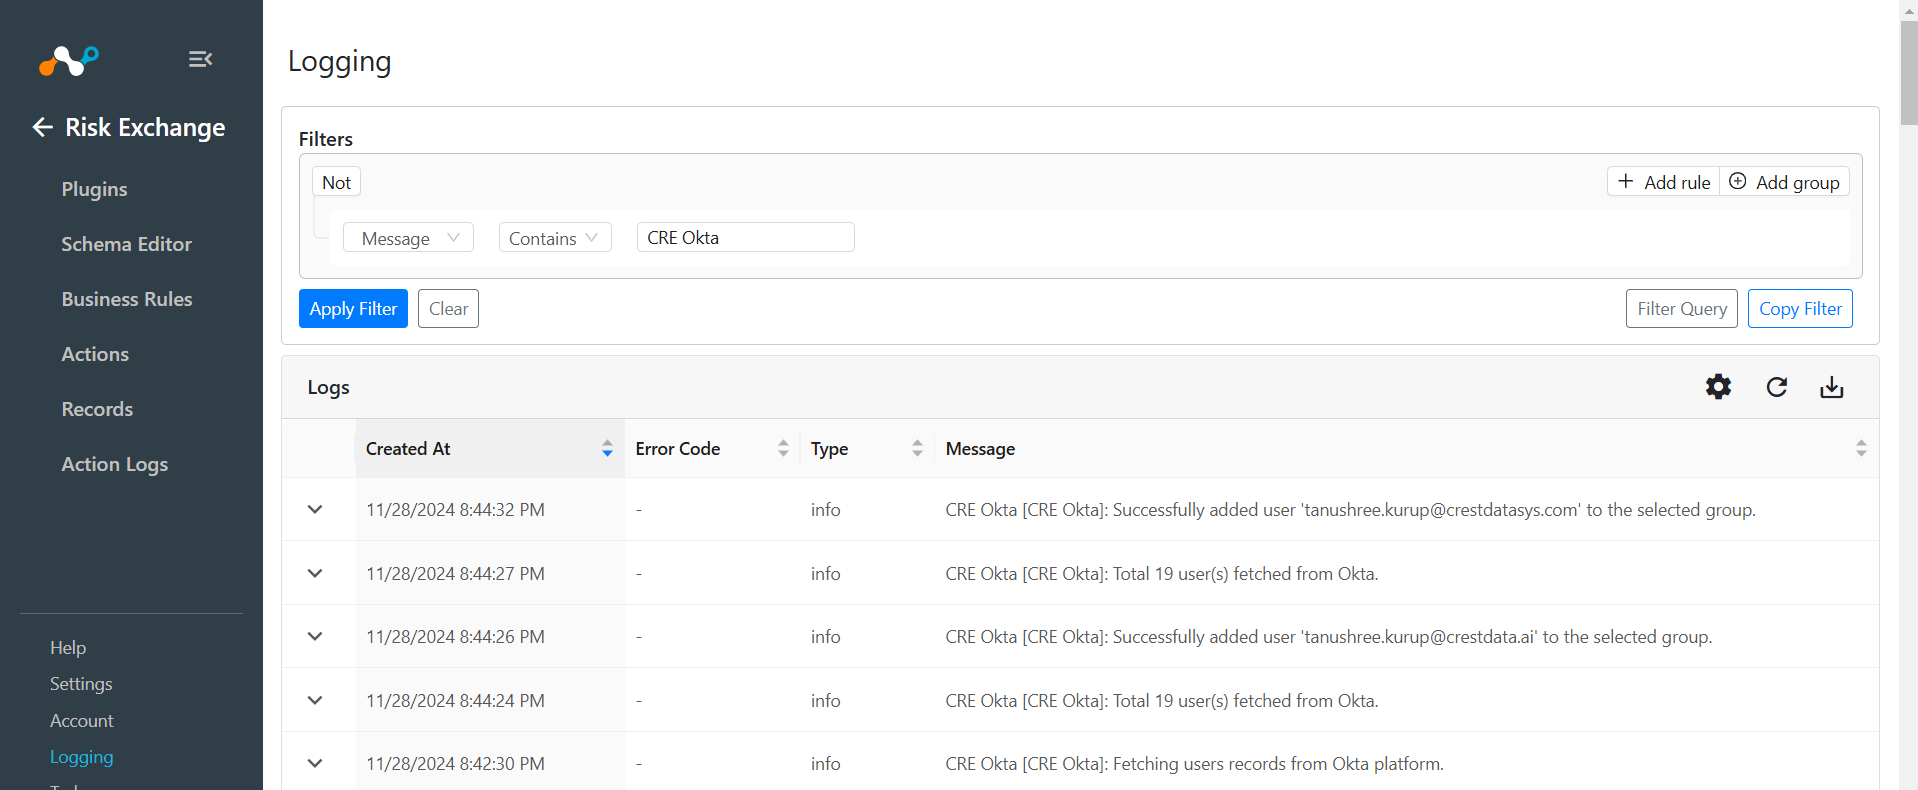The width and height of the screenshot is (1918, 790).
Task: Click 'Total 19 user(s)' message at 8:44:24 PM
Action: click(x=1161, y=701)
